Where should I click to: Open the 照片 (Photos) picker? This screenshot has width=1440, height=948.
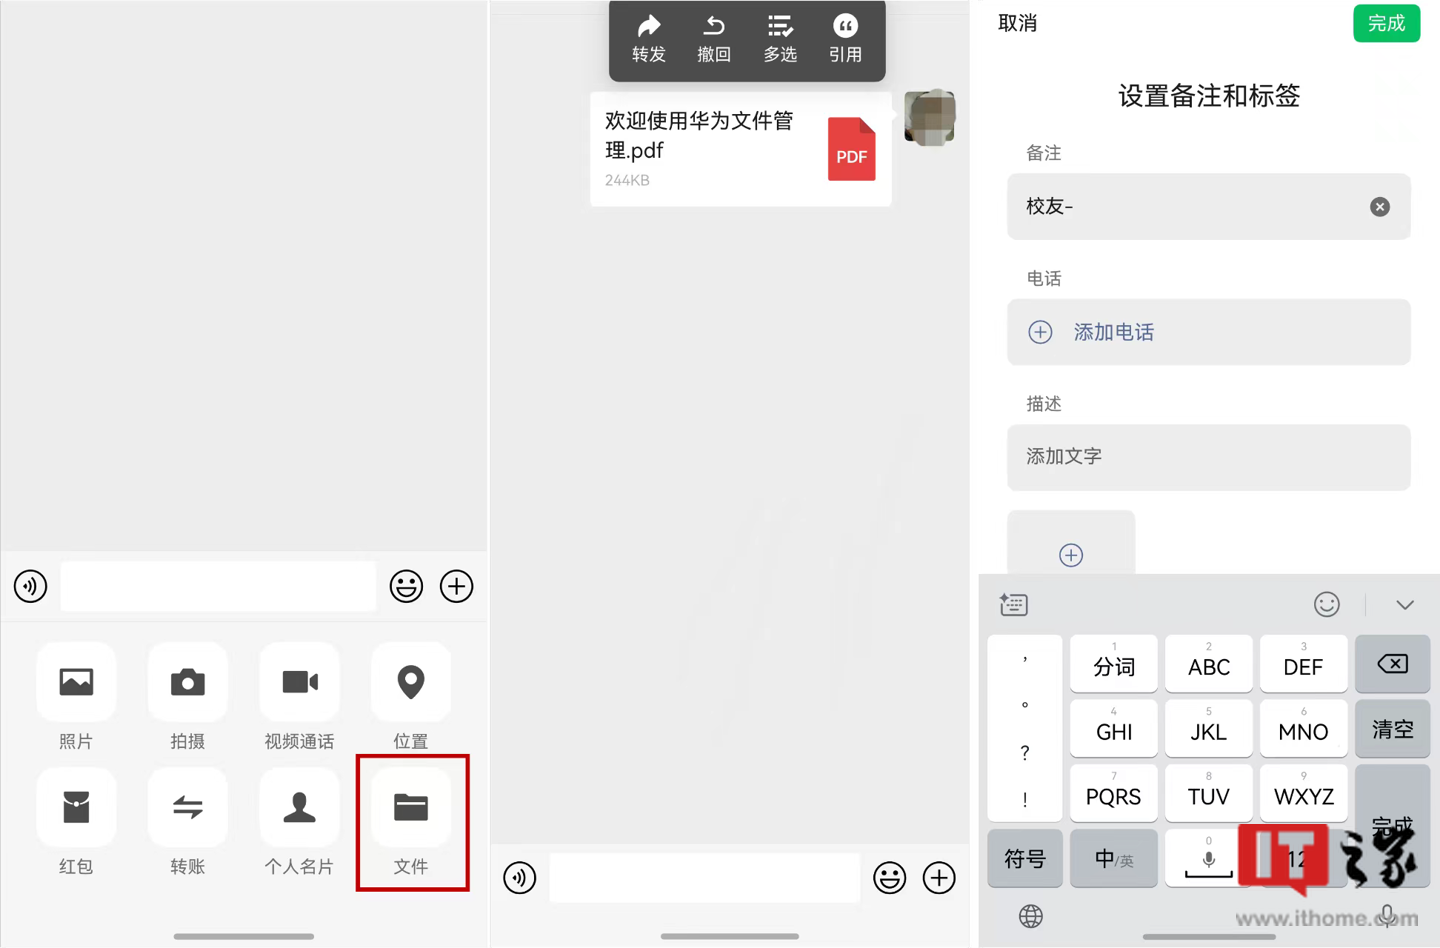pyautogui.click(x=76, y=683)
